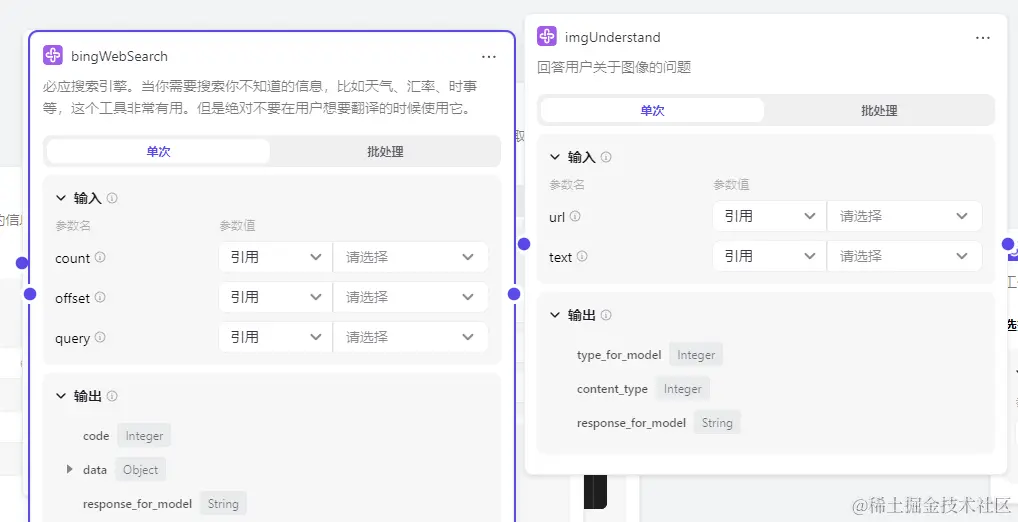Open the bingWebSearch node more options menu
Image resolution: width=1018 pixels, height=522 pixels.
point(489,57)
